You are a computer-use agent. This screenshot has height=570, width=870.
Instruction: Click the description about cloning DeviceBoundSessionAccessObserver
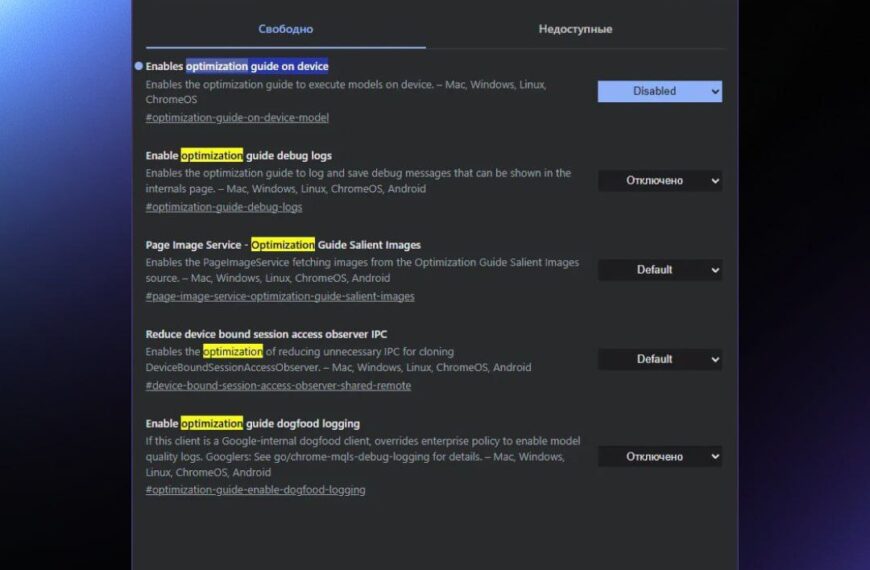[338, 360]
